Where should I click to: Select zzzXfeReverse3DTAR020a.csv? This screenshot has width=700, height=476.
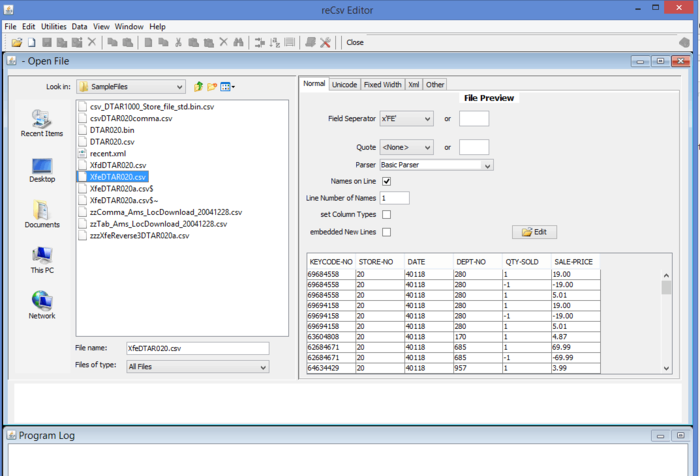pyautogui.click(x=134, y=235)
